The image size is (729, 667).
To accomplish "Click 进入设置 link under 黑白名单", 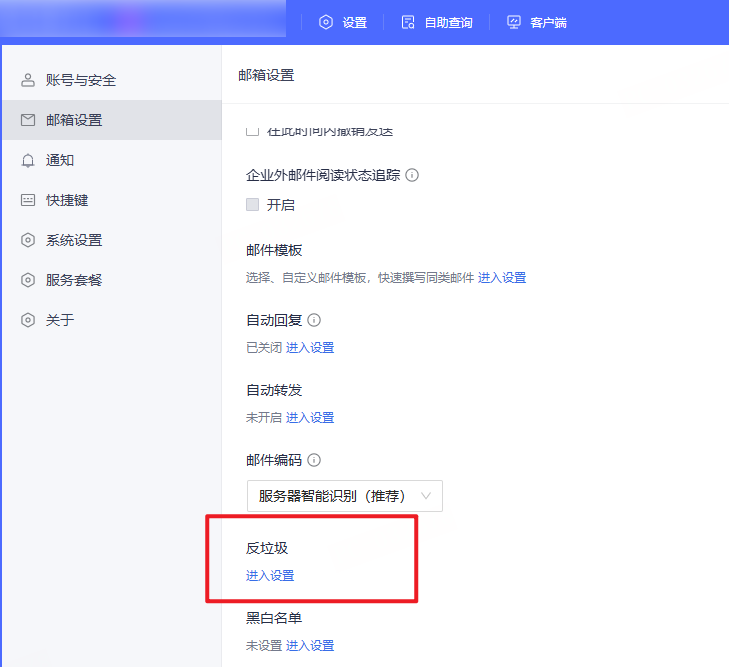I will [x=310, y=646].
